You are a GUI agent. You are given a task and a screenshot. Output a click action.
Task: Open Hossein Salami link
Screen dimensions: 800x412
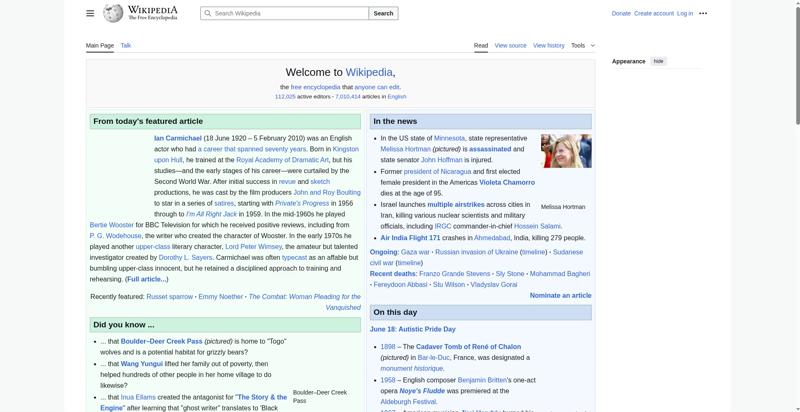click(537, 226)
